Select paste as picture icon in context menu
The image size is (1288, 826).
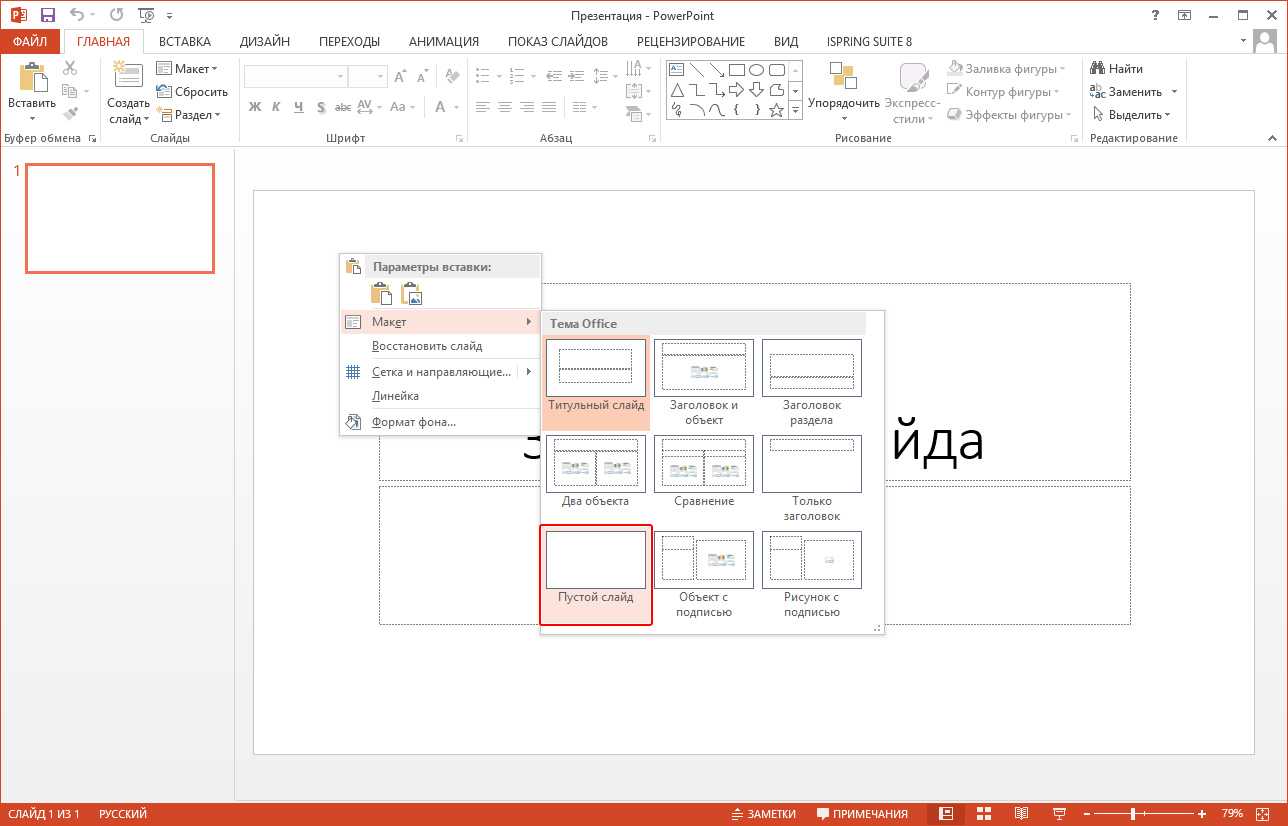411,293
